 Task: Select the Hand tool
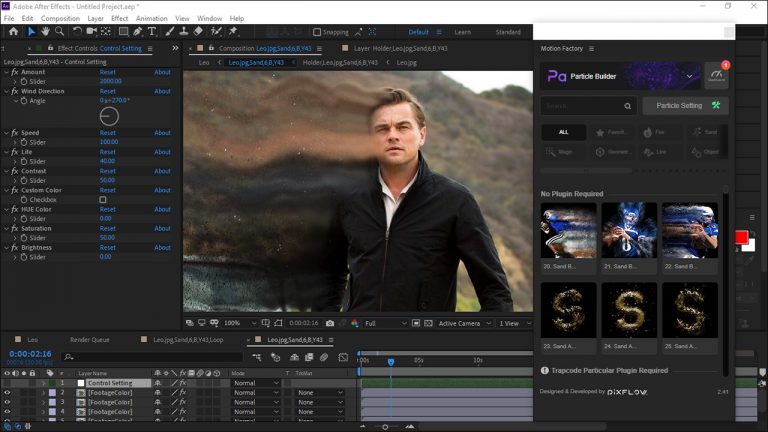point(46,32)
